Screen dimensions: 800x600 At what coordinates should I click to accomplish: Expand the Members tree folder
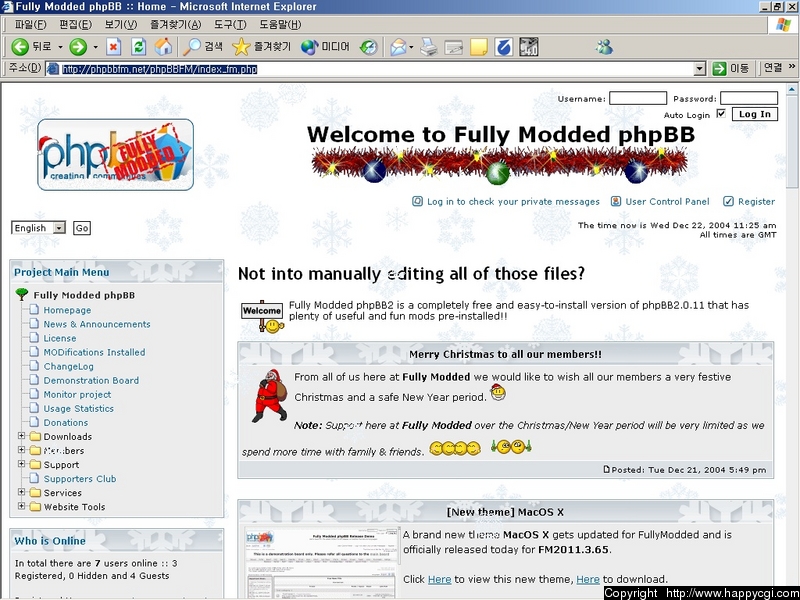(x=21, y=450)
